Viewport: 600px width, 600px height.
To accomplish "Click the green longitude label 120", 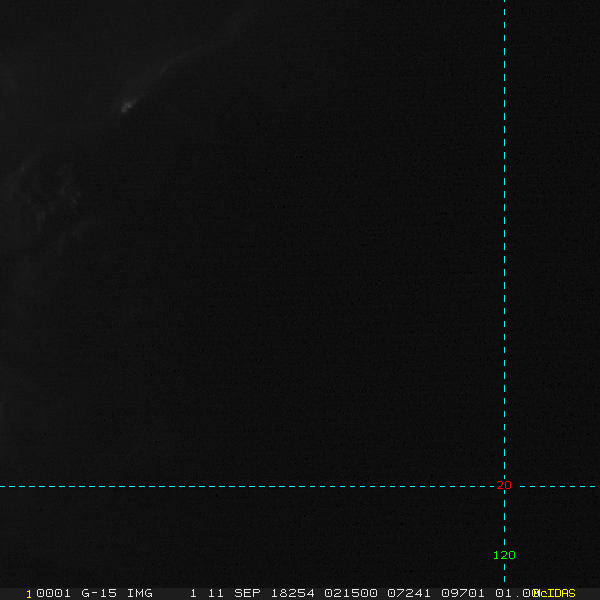I will [504, 555].
